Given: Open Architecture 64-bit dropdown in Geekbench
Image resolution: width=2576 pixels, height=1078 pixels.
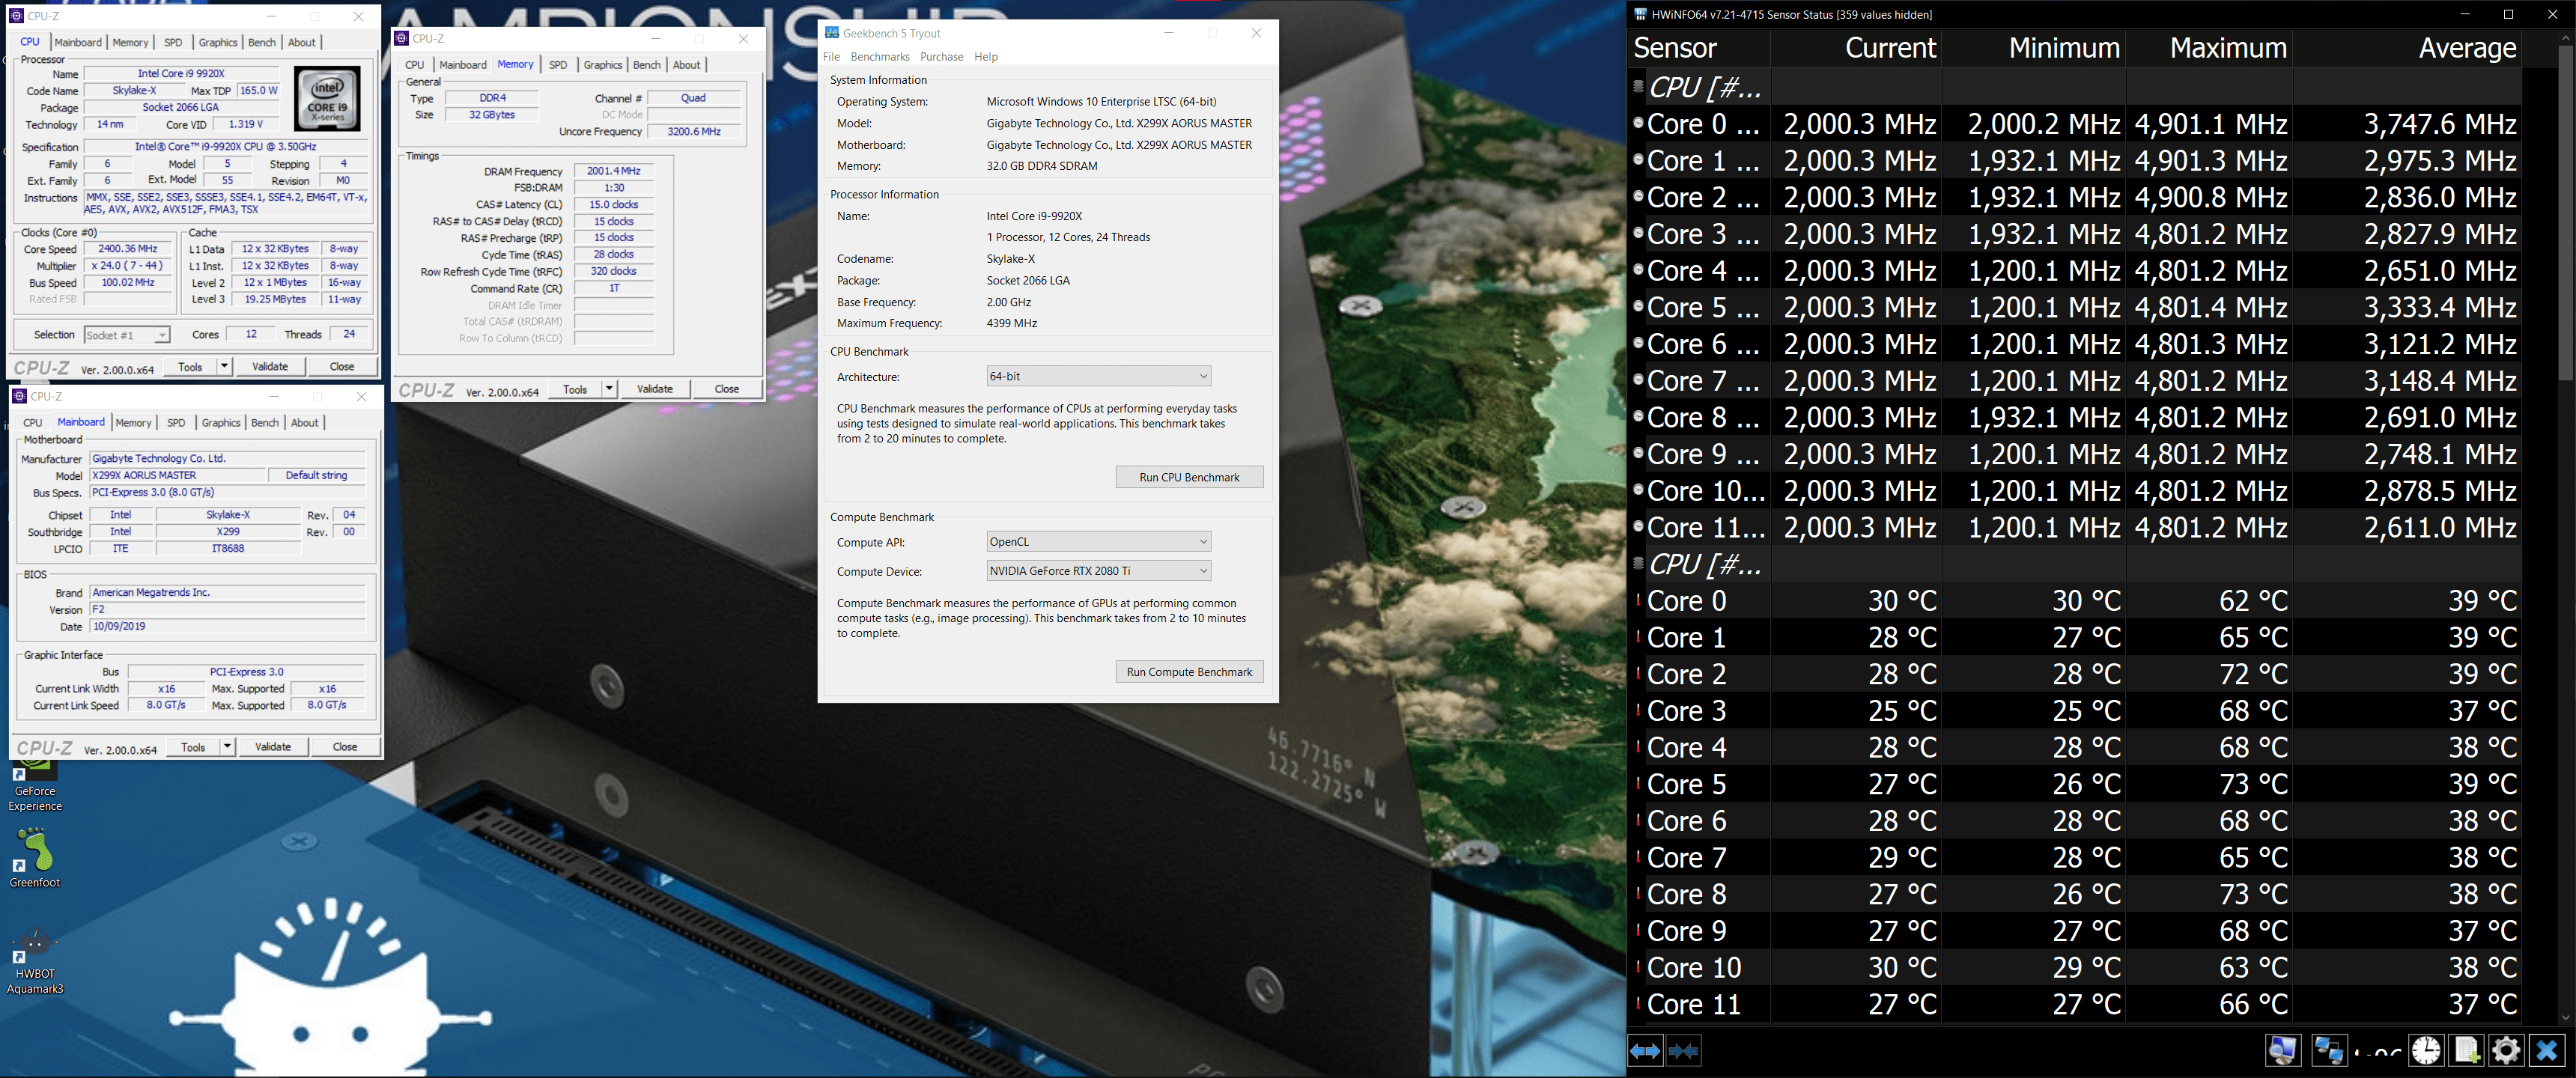Looking at the screenshot, I should click(1098, 376).
